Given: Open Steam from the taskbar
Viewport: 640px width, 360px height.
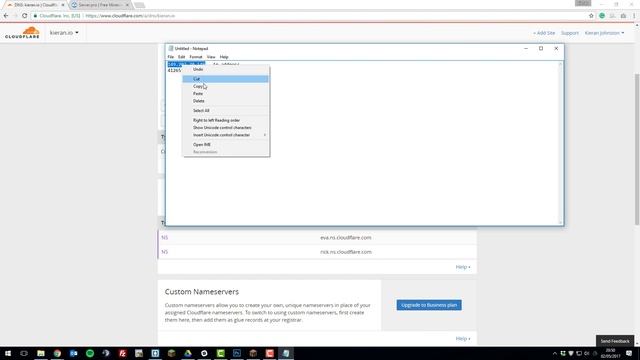Looking at the screenshot, I should (106, 353).
